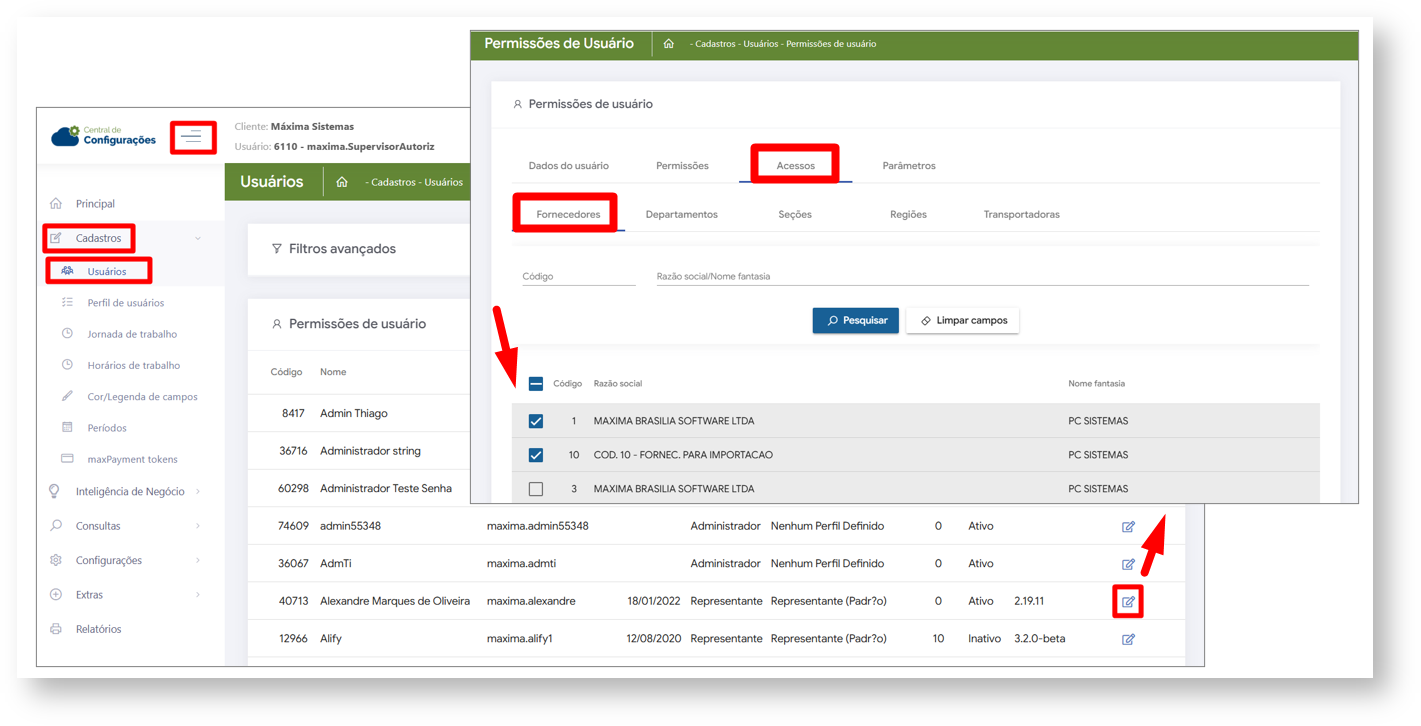
Task: Click edit icon in admin55348 row
Action: 1128,527
